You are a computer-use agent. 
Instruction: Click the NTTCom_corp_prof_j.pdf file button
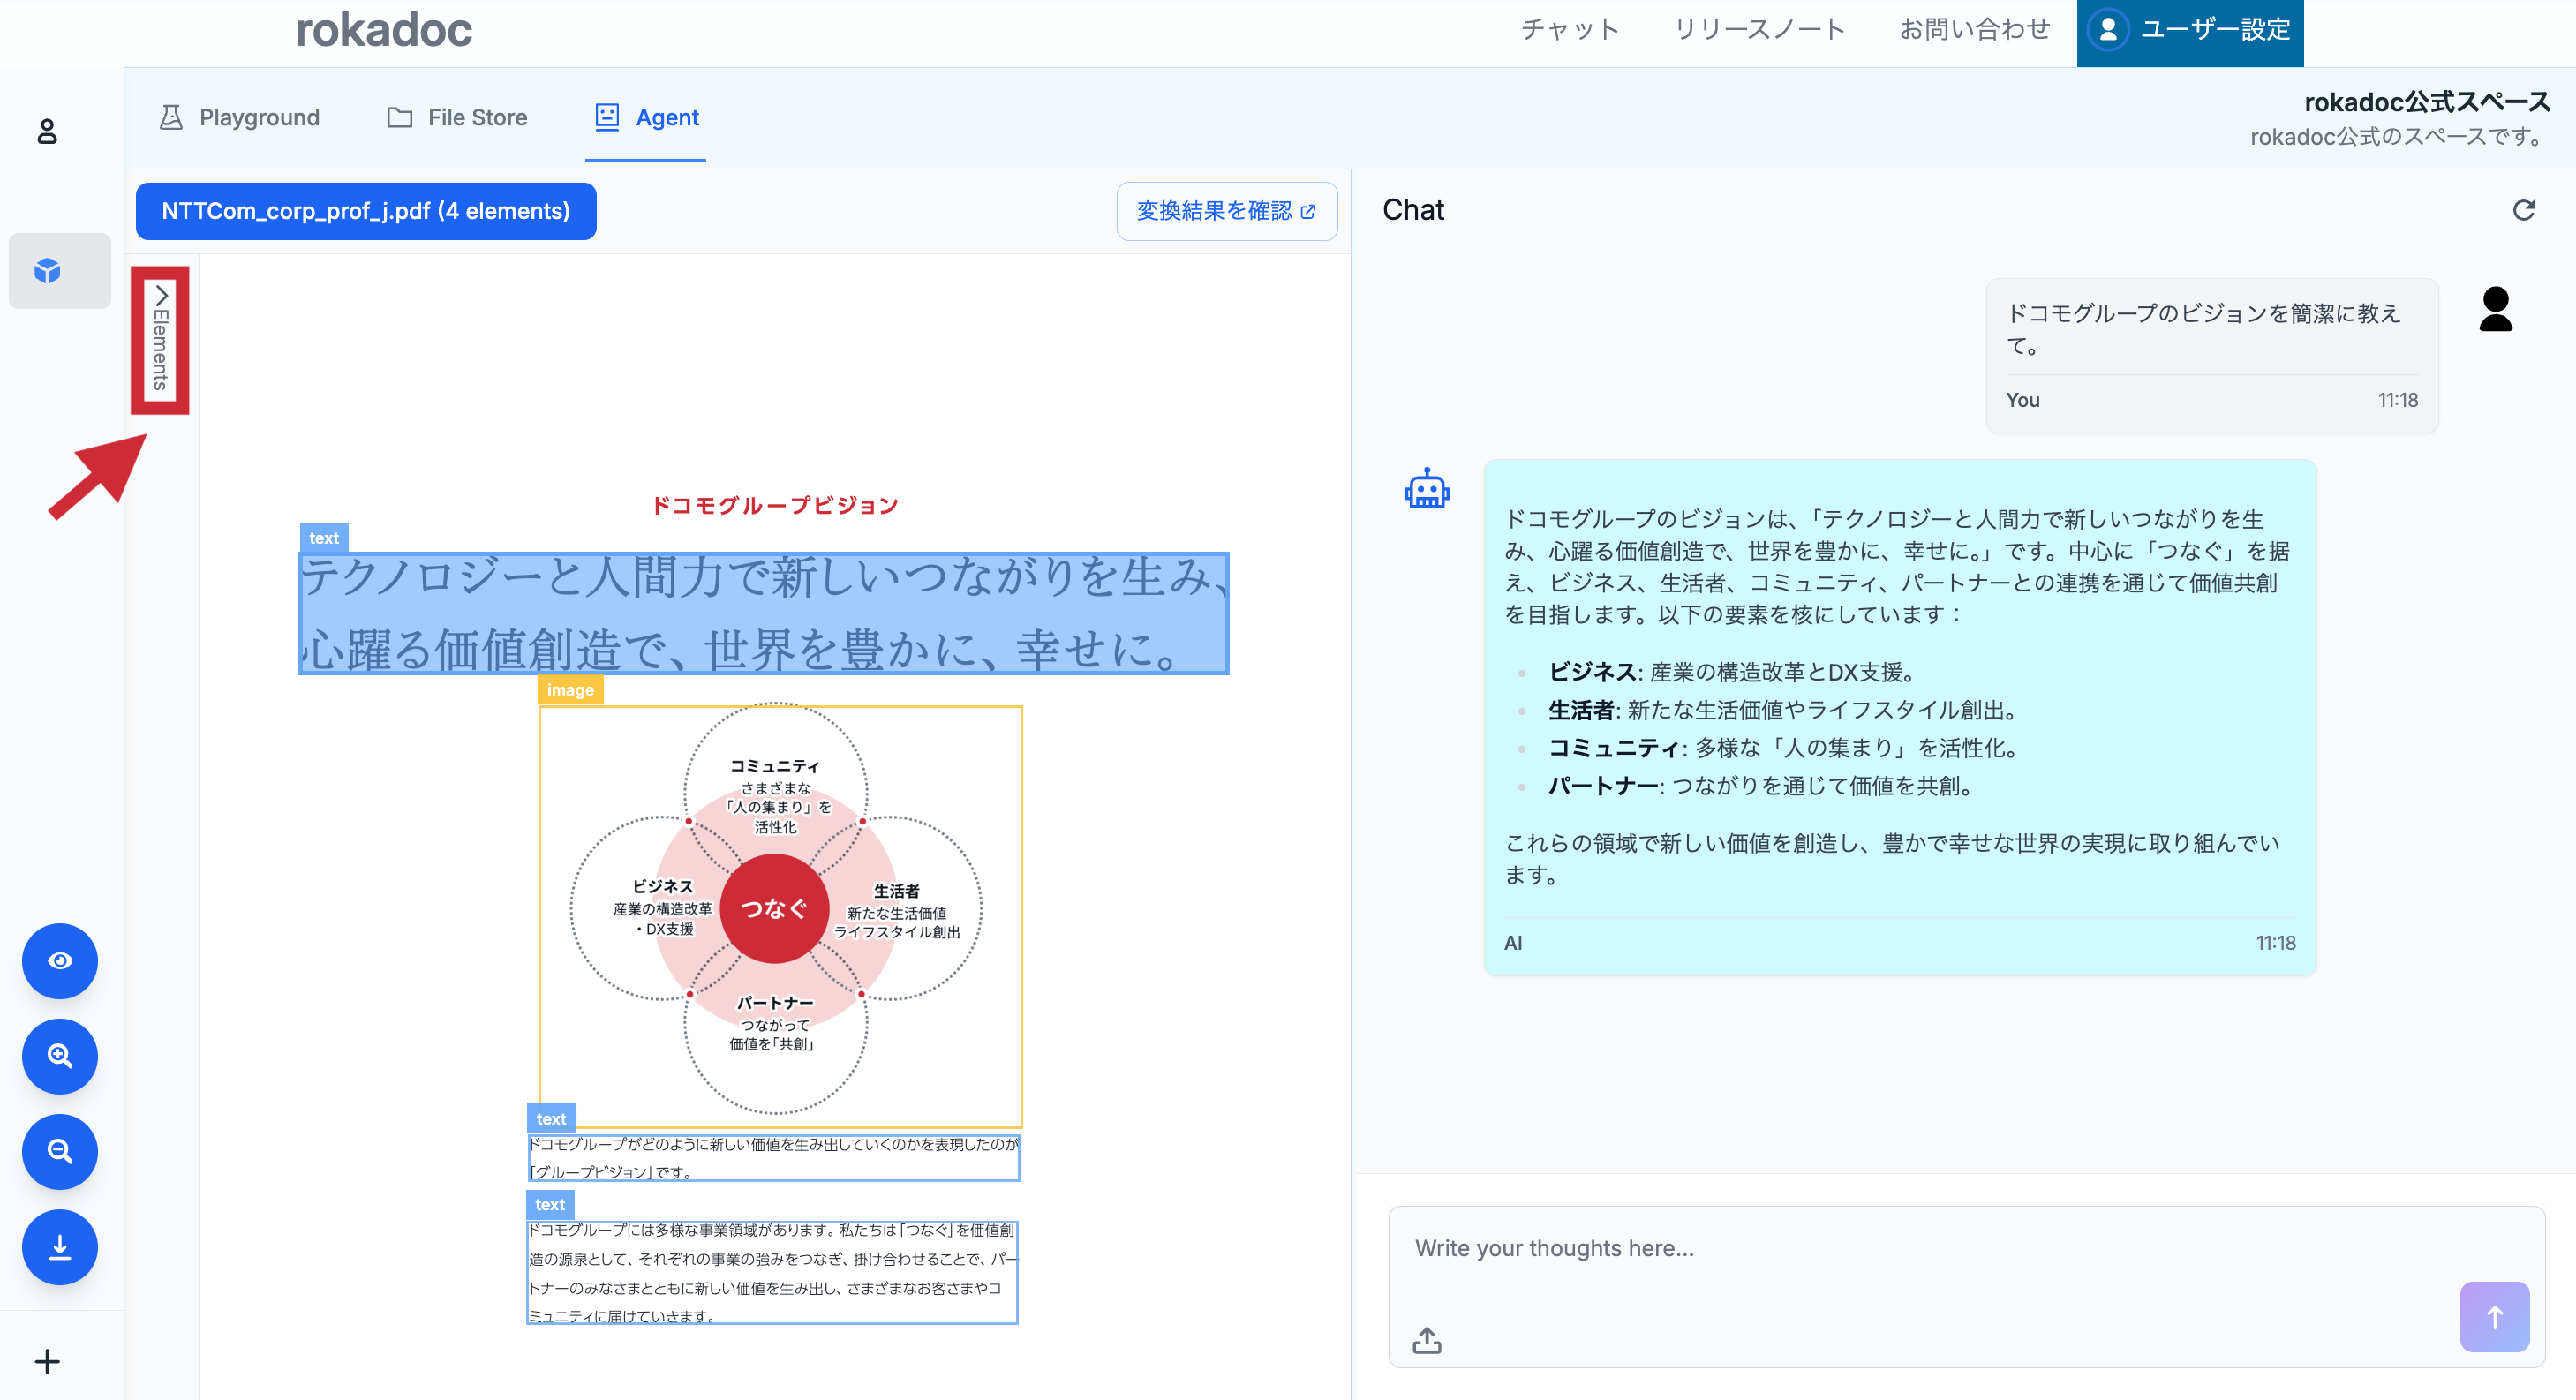pyautogui.click(x=366, y=211)
